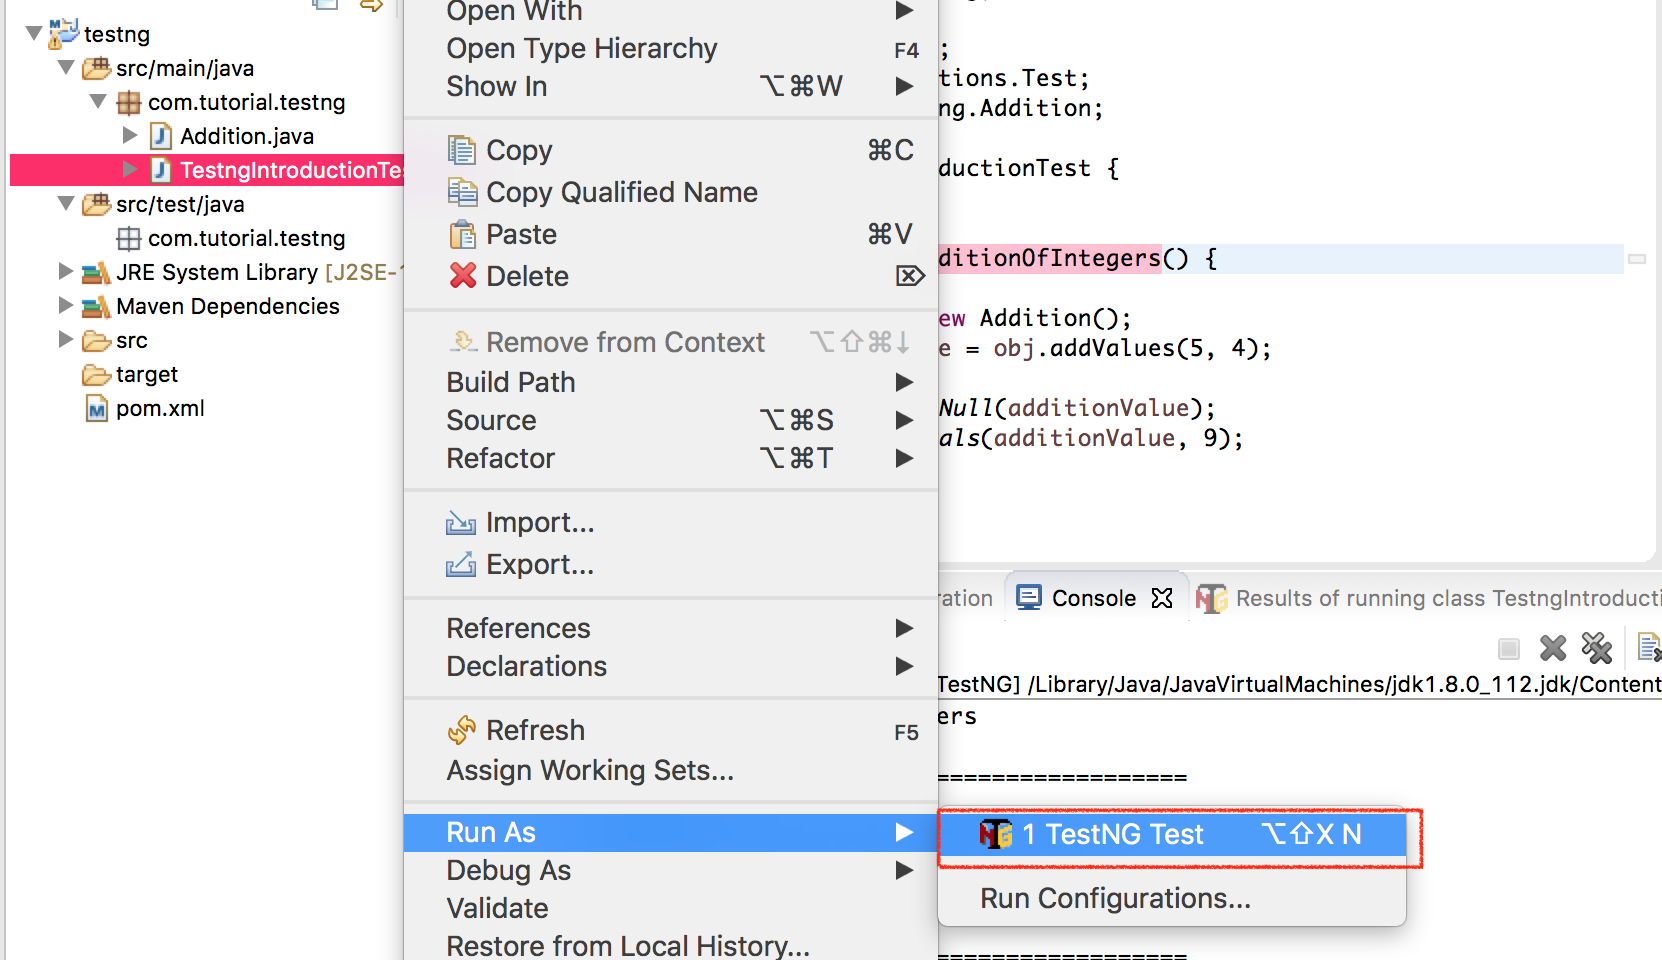Click the Addition.java file icon

click(160, 136)
